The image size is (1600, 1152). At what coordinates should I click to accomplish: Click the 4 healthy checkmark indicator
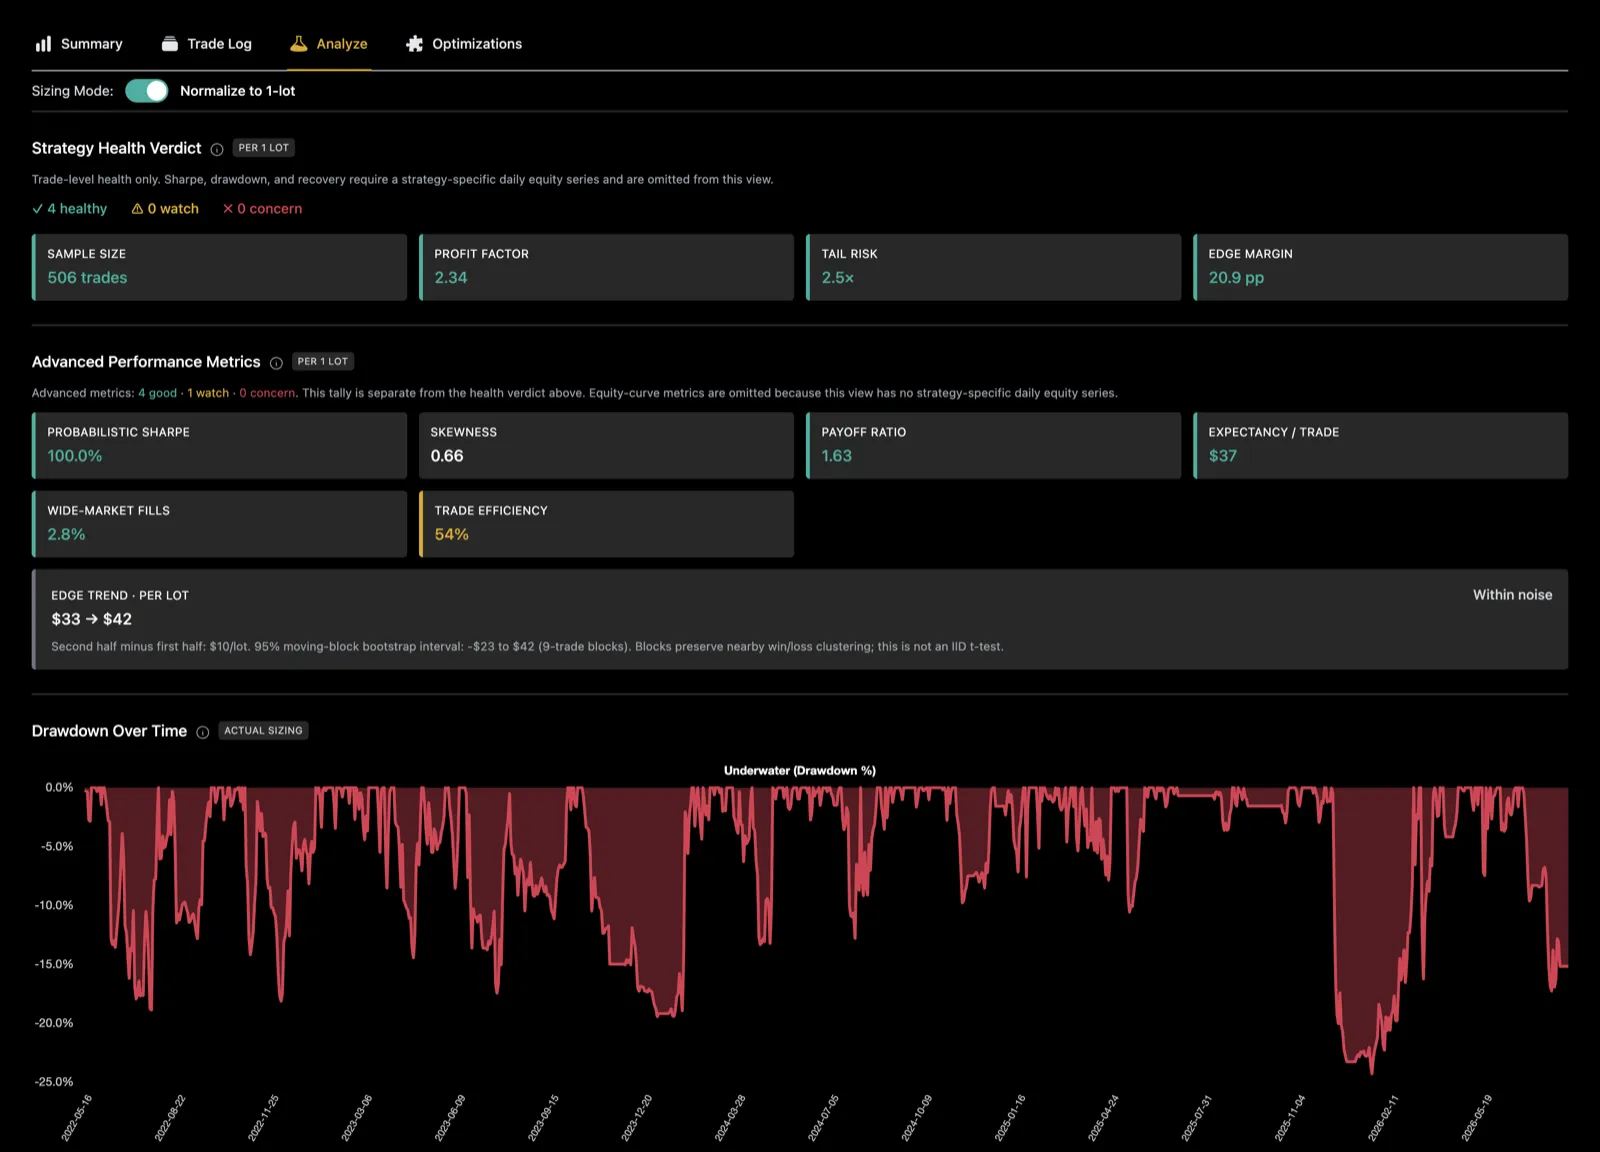pos(69,209)
